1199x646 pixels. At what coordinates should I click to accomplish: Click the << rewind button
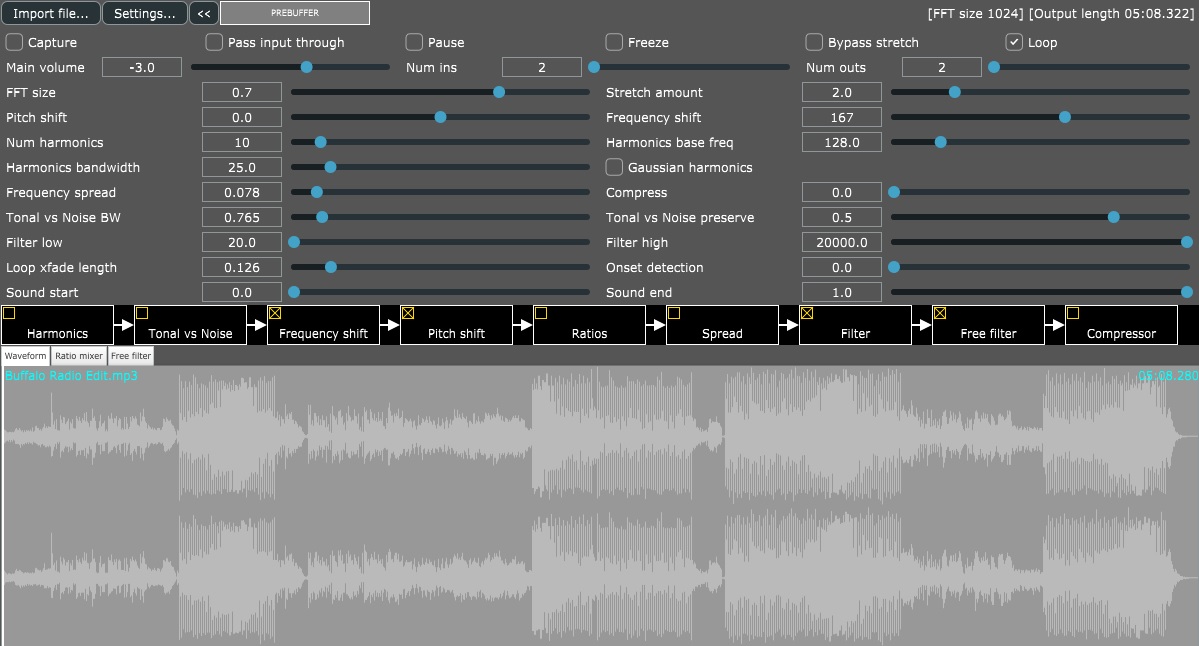(203, 13)
